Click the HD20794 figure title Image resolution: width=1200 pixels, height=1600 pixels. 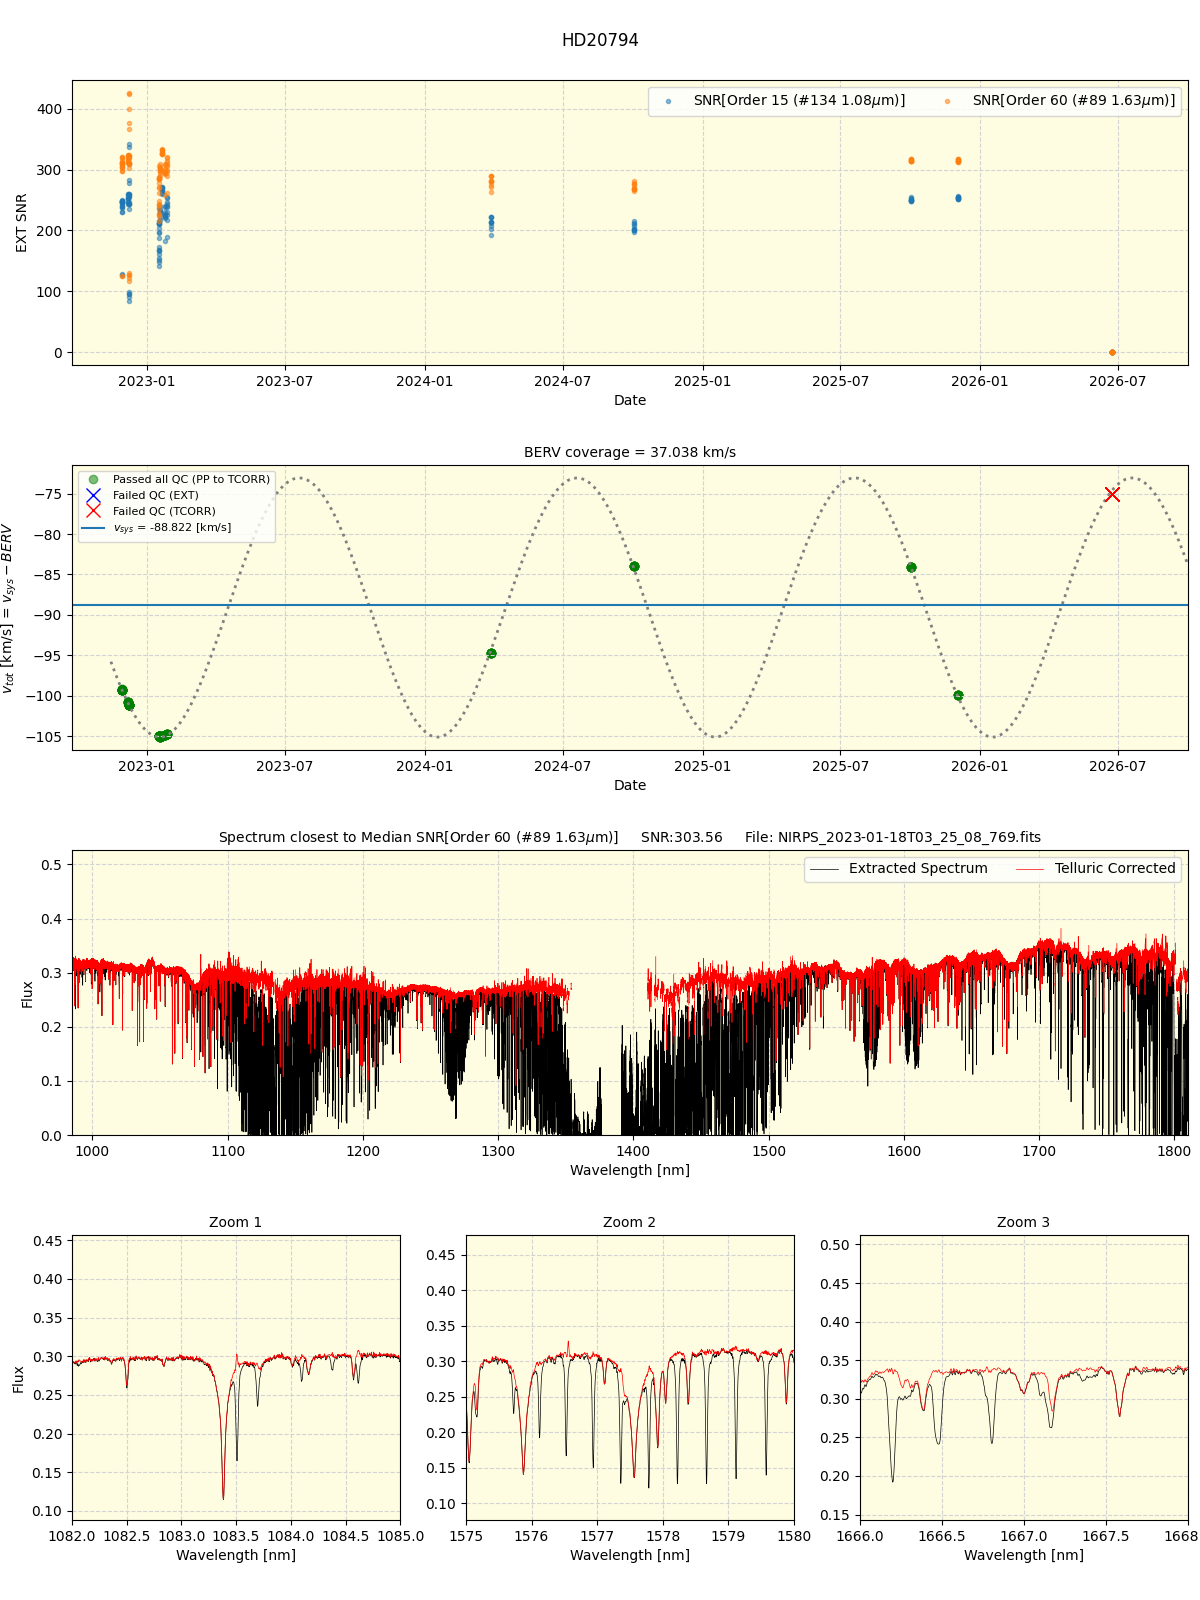[600, 41]
